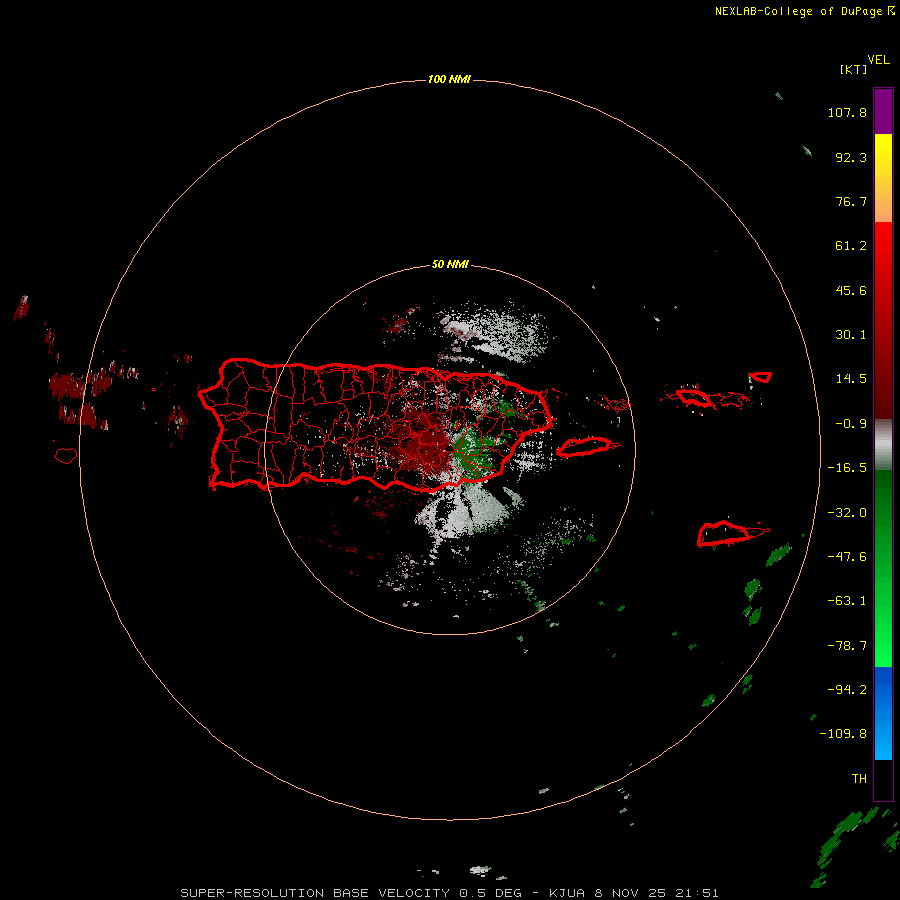Screen dimensions: 900x900
Task: Click the 45.6 scale value
Action: tap(851, 290)
